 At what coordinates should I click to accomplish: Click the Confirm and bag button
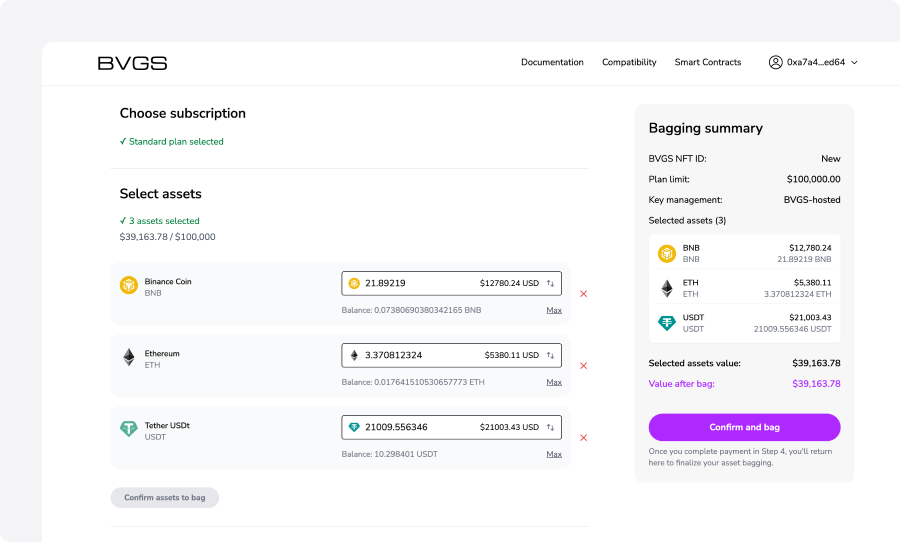click(744, 427)
